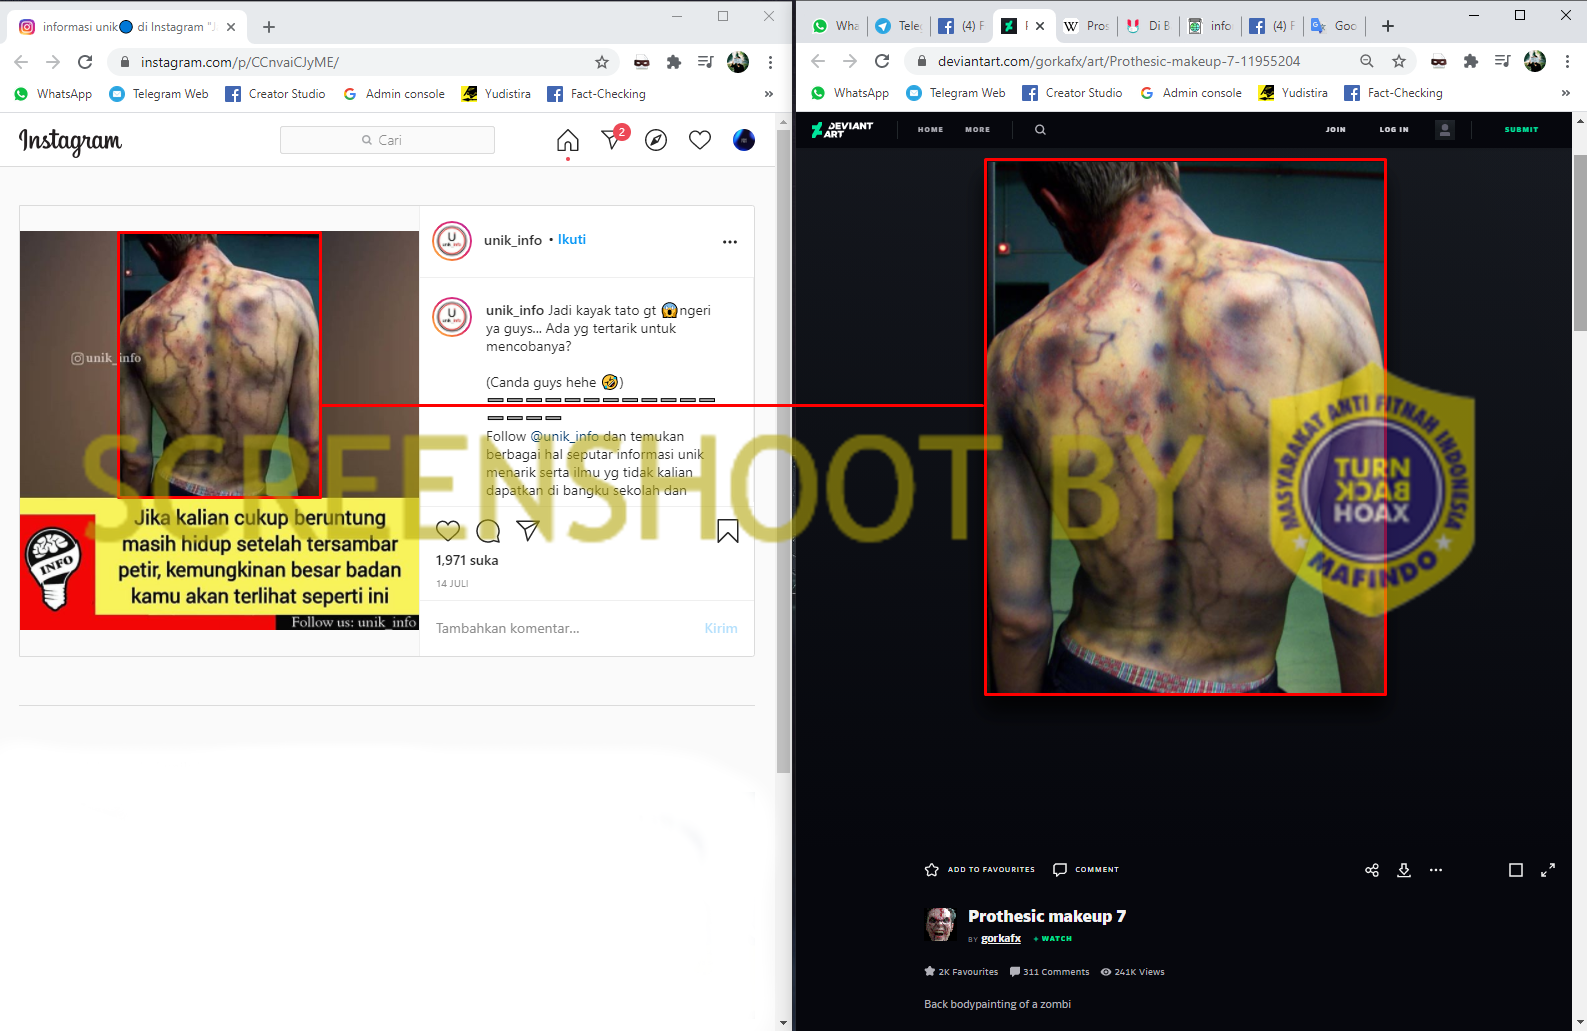Like the unik_info post heart icon
The height and width of the screenshot is (1031, 1587).
(x=448, y=530)
